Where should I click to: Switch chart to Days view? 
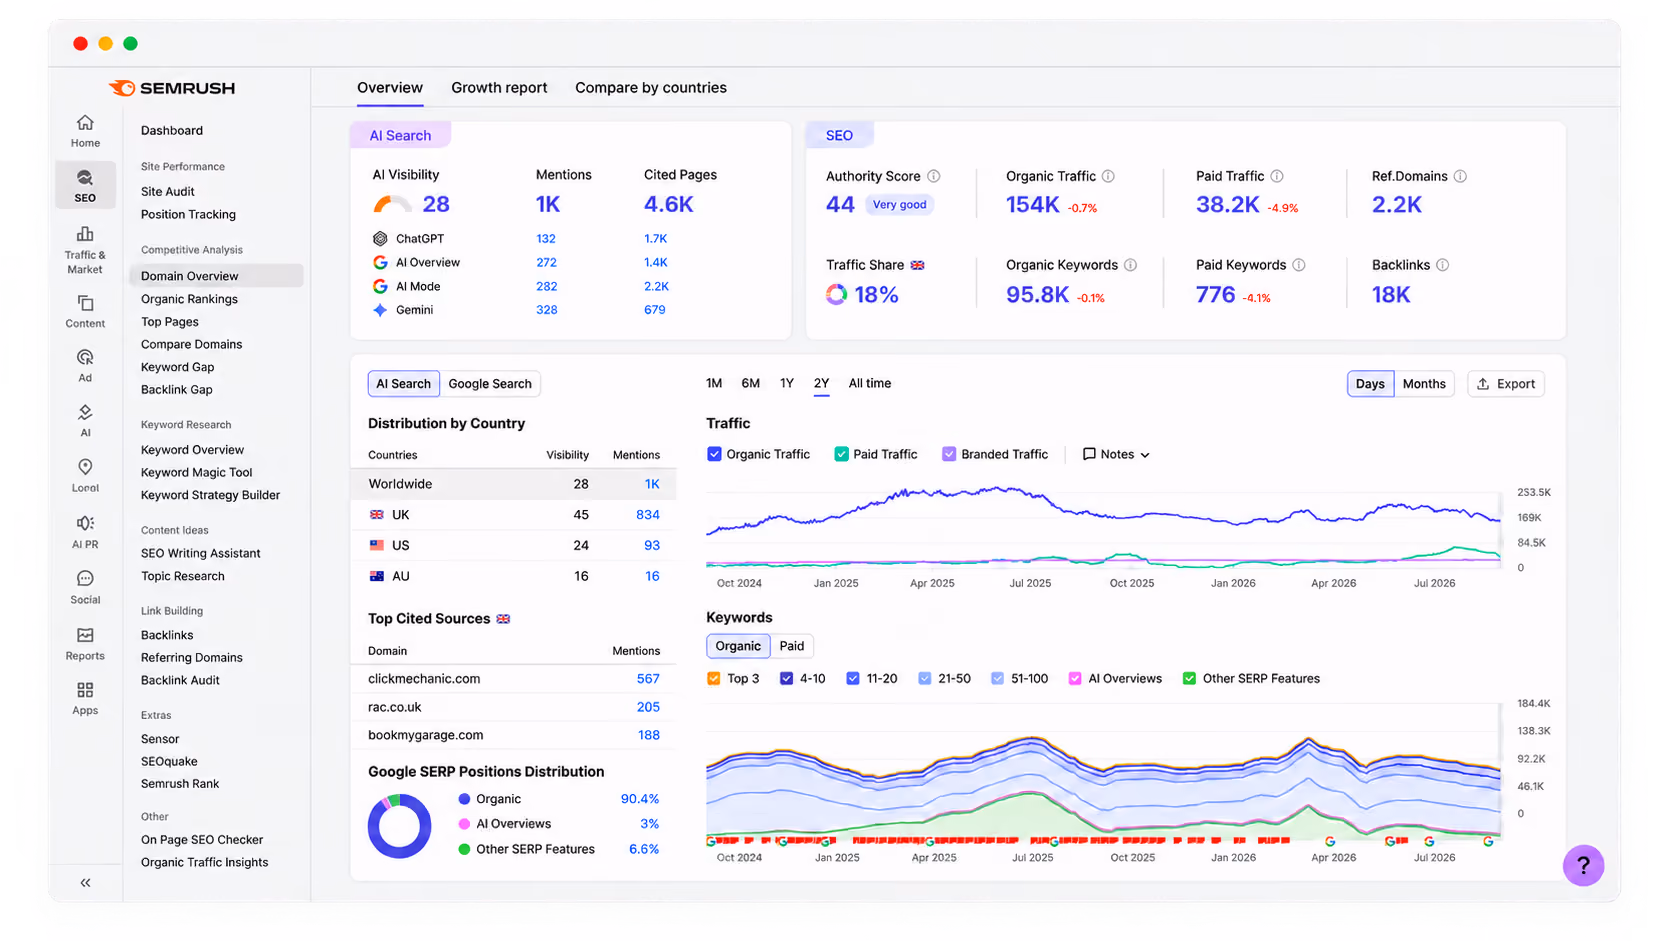point(1370,384)
